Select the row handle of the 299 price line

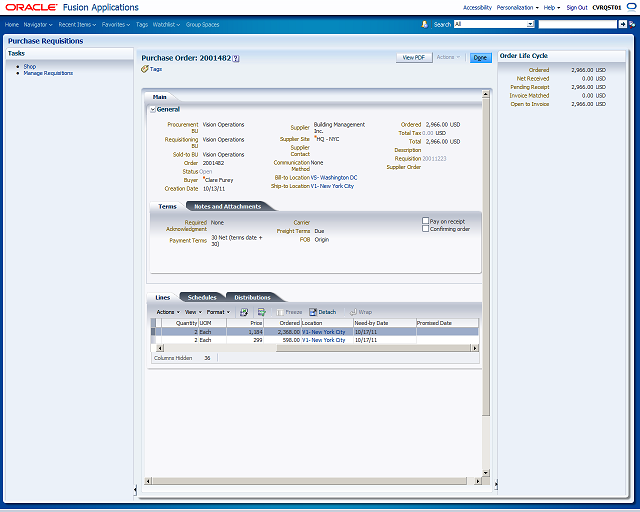(153, 340)
